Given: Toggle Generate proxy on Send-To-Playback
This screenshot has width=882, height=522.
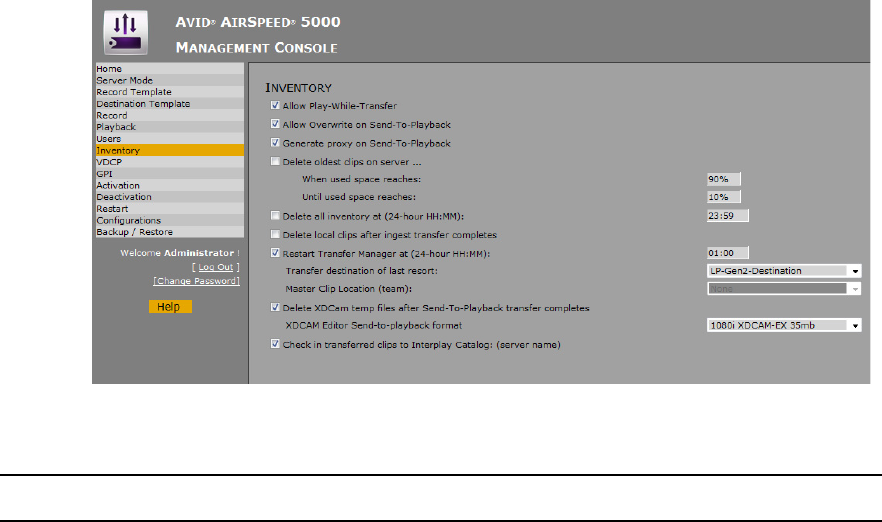Looking at the screenshot, I should coord(275,143).
